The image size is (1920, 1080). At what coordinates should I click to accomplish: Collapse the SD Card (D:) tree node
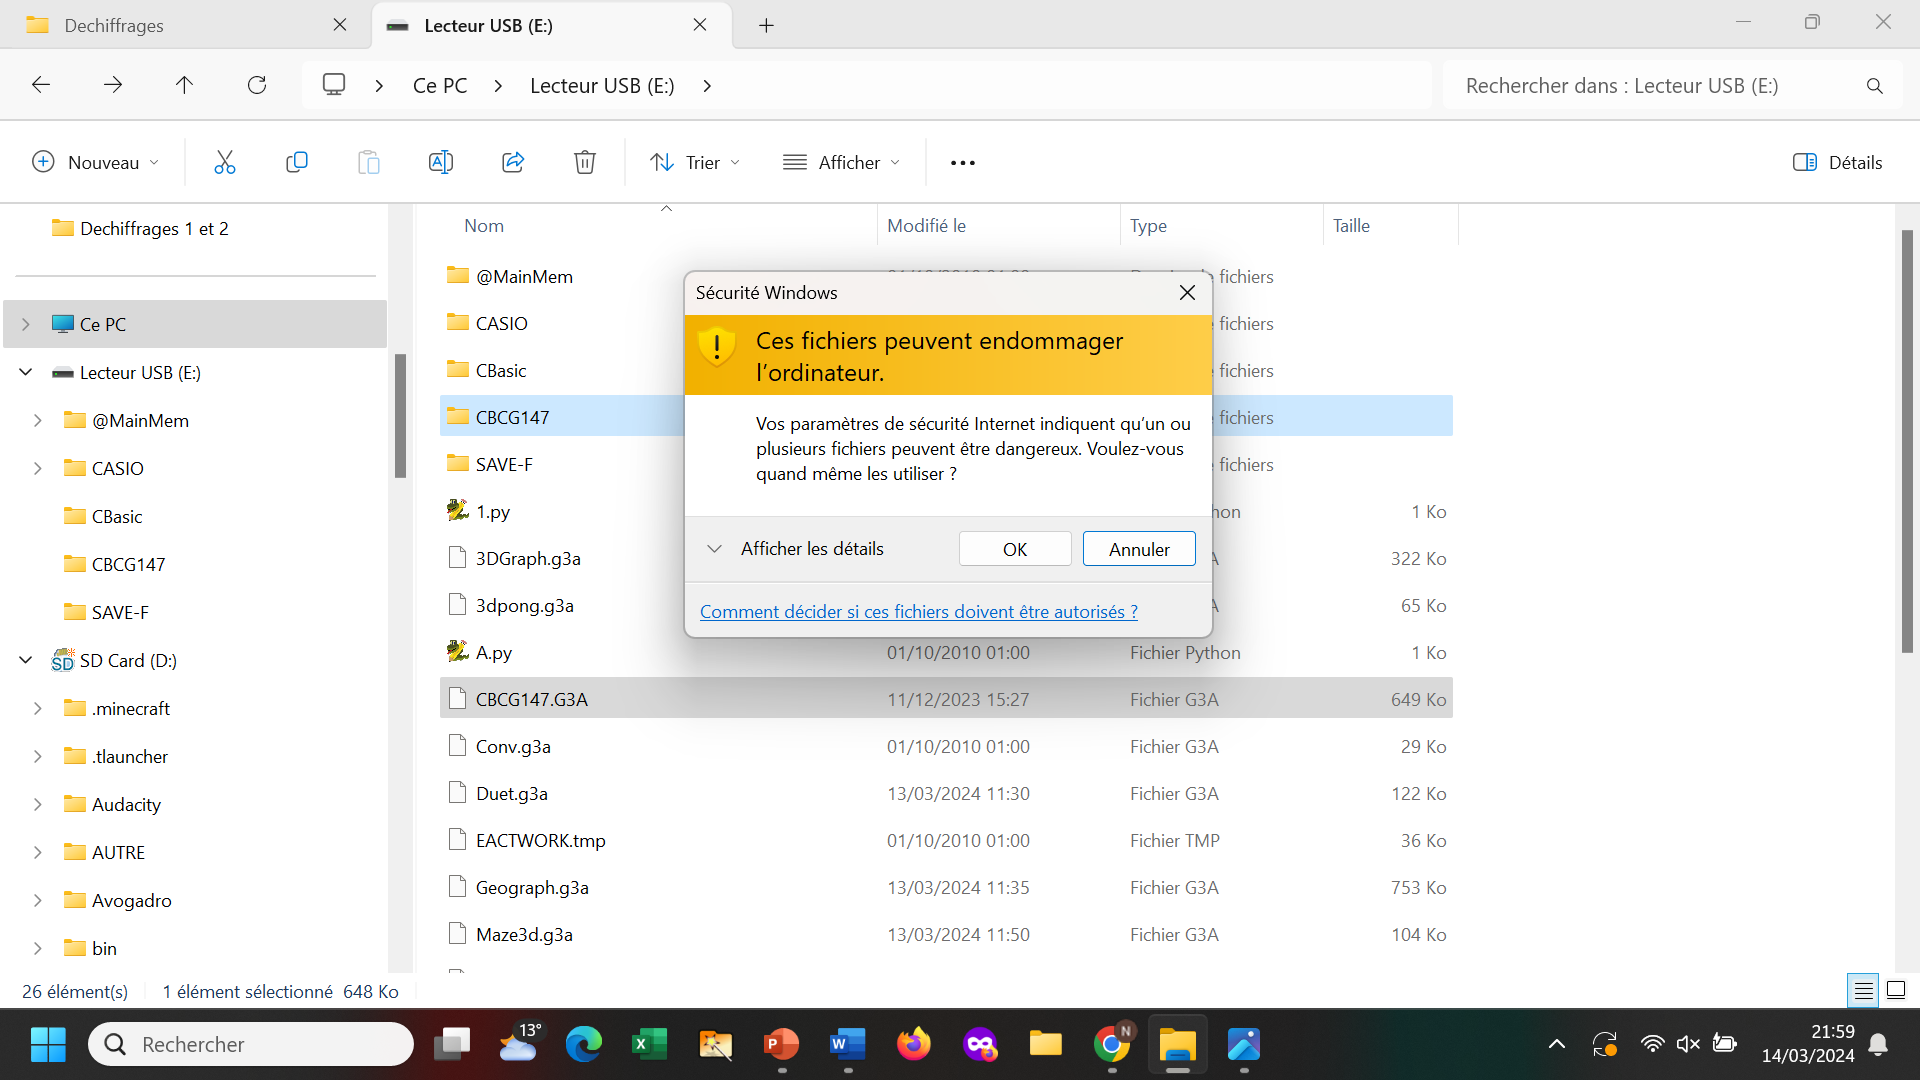click(26, 660)
